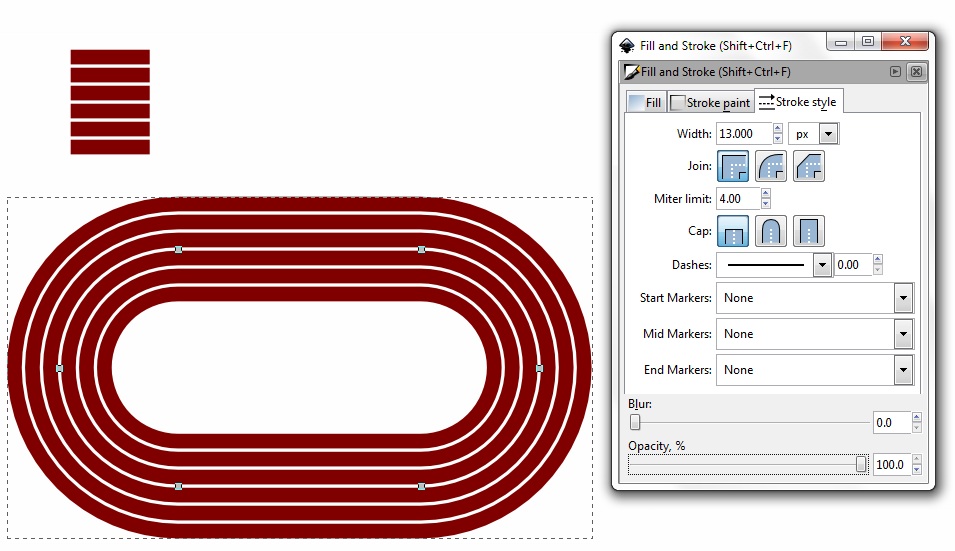Click the top-left path node handle
955x551 pixels.
click(178, 249)
